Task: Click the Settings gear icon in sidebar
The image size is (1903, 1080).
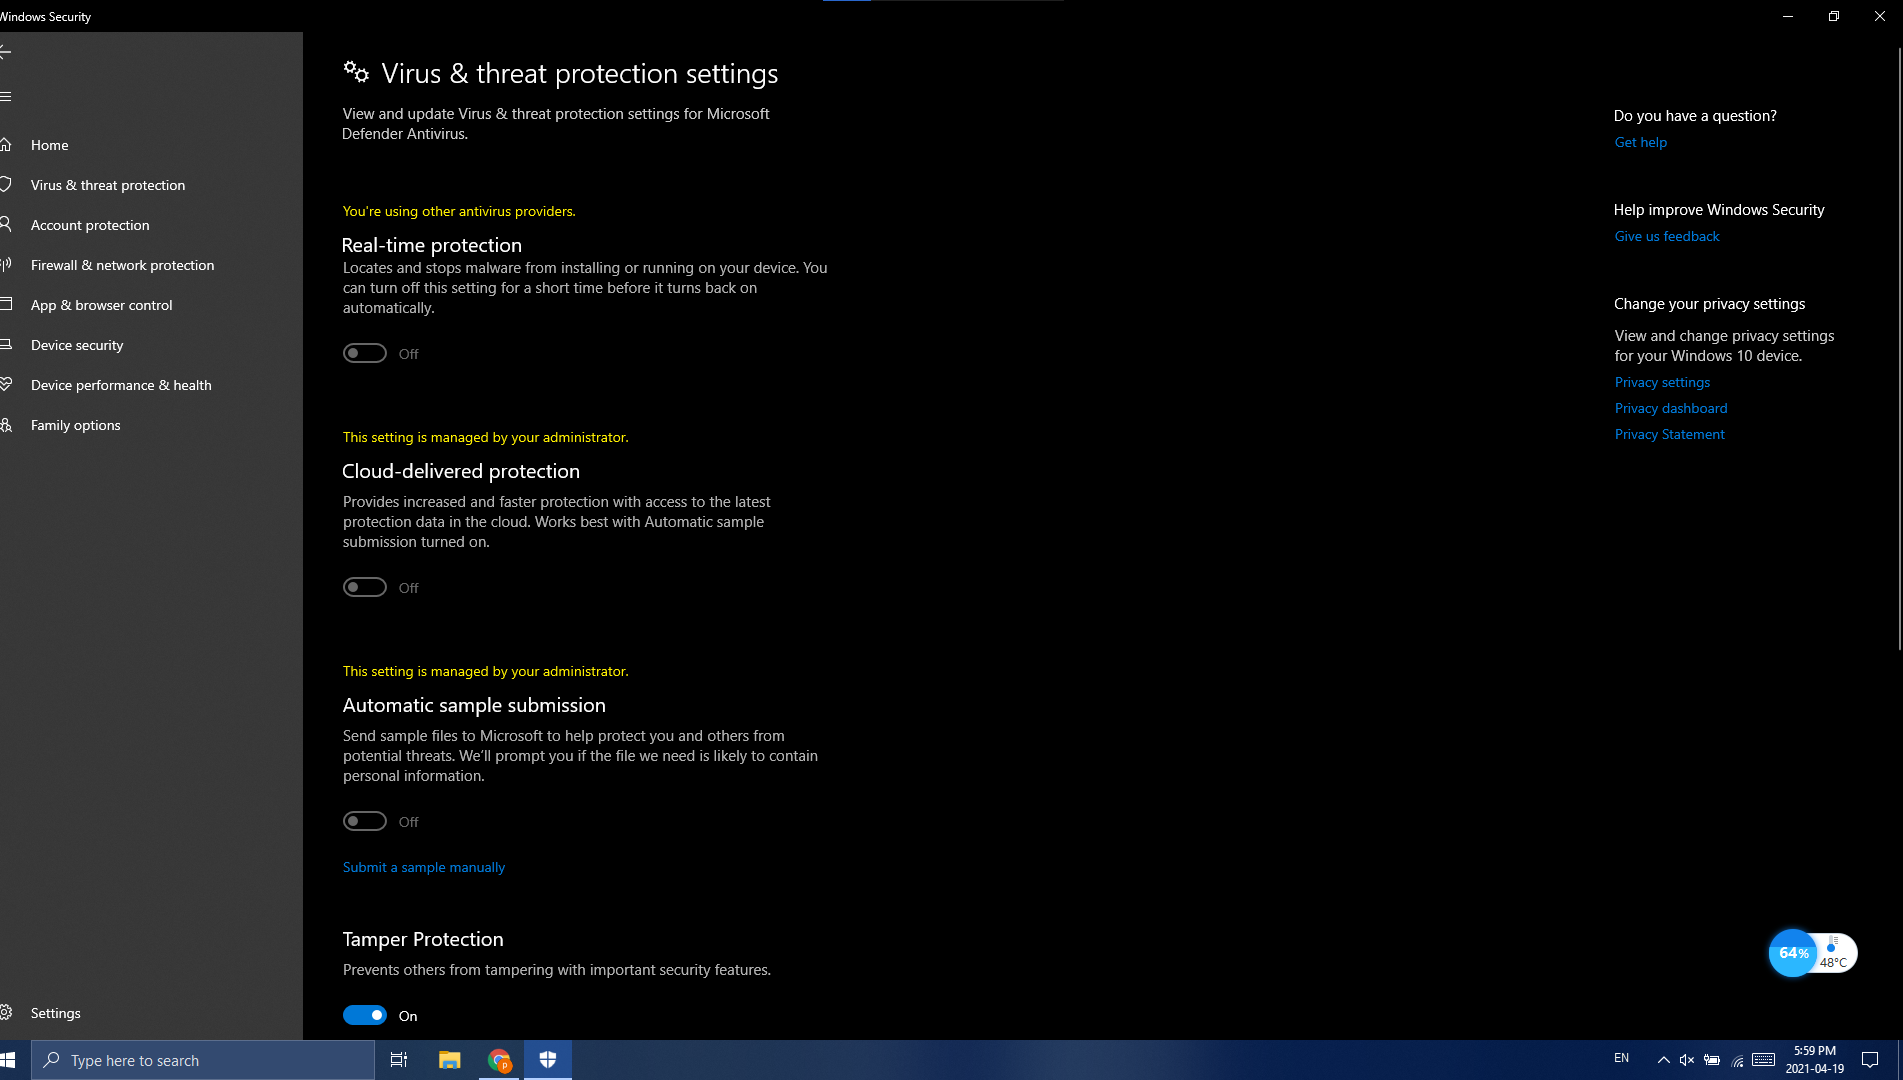Action: [5, 1013]
